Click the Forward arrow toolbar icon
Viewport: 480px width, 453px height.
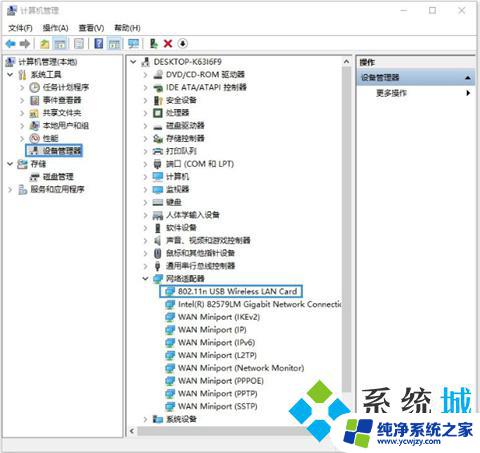(25, 44)
